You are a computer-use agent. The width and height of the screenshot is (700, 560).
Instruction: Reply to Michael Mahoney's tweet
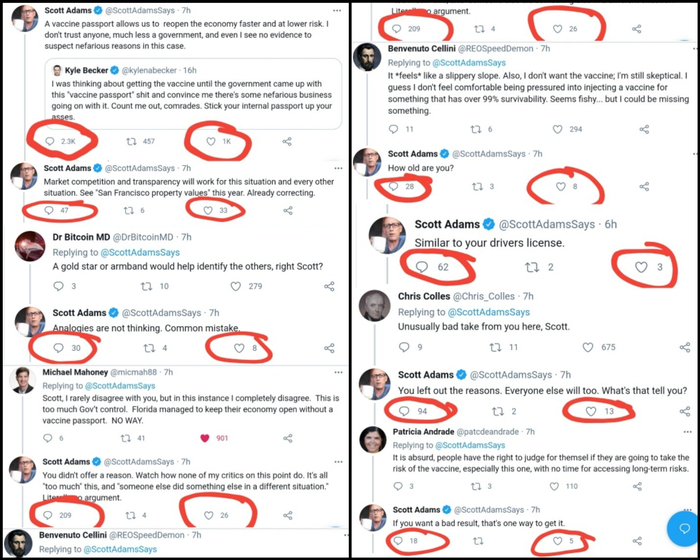pos(48,438)
